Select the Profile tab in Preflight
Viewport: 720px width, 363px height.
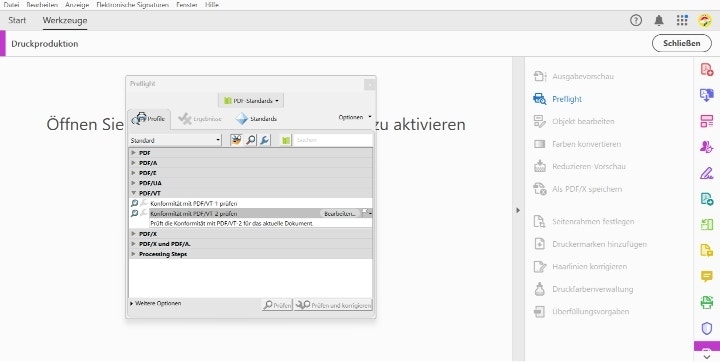point(149,119)
